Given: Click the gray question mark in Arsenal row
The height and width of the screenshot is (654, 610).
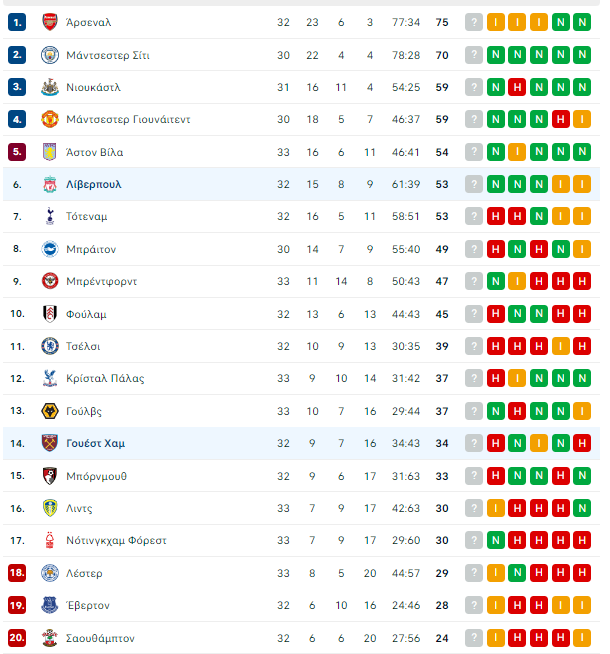Looking at the screenshot, I should [x=474, y=22].
